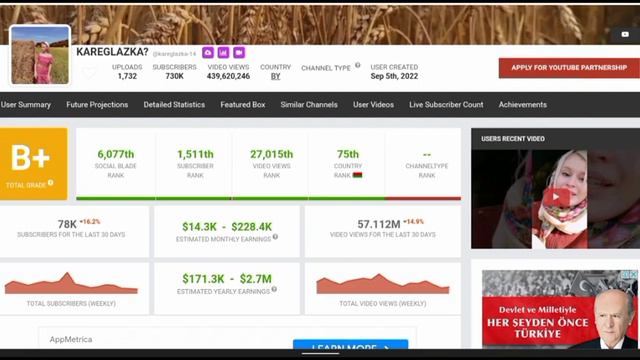Open the Featured Box tab
The height and width of the screenshot is (360, 640).
coord(243,105)
